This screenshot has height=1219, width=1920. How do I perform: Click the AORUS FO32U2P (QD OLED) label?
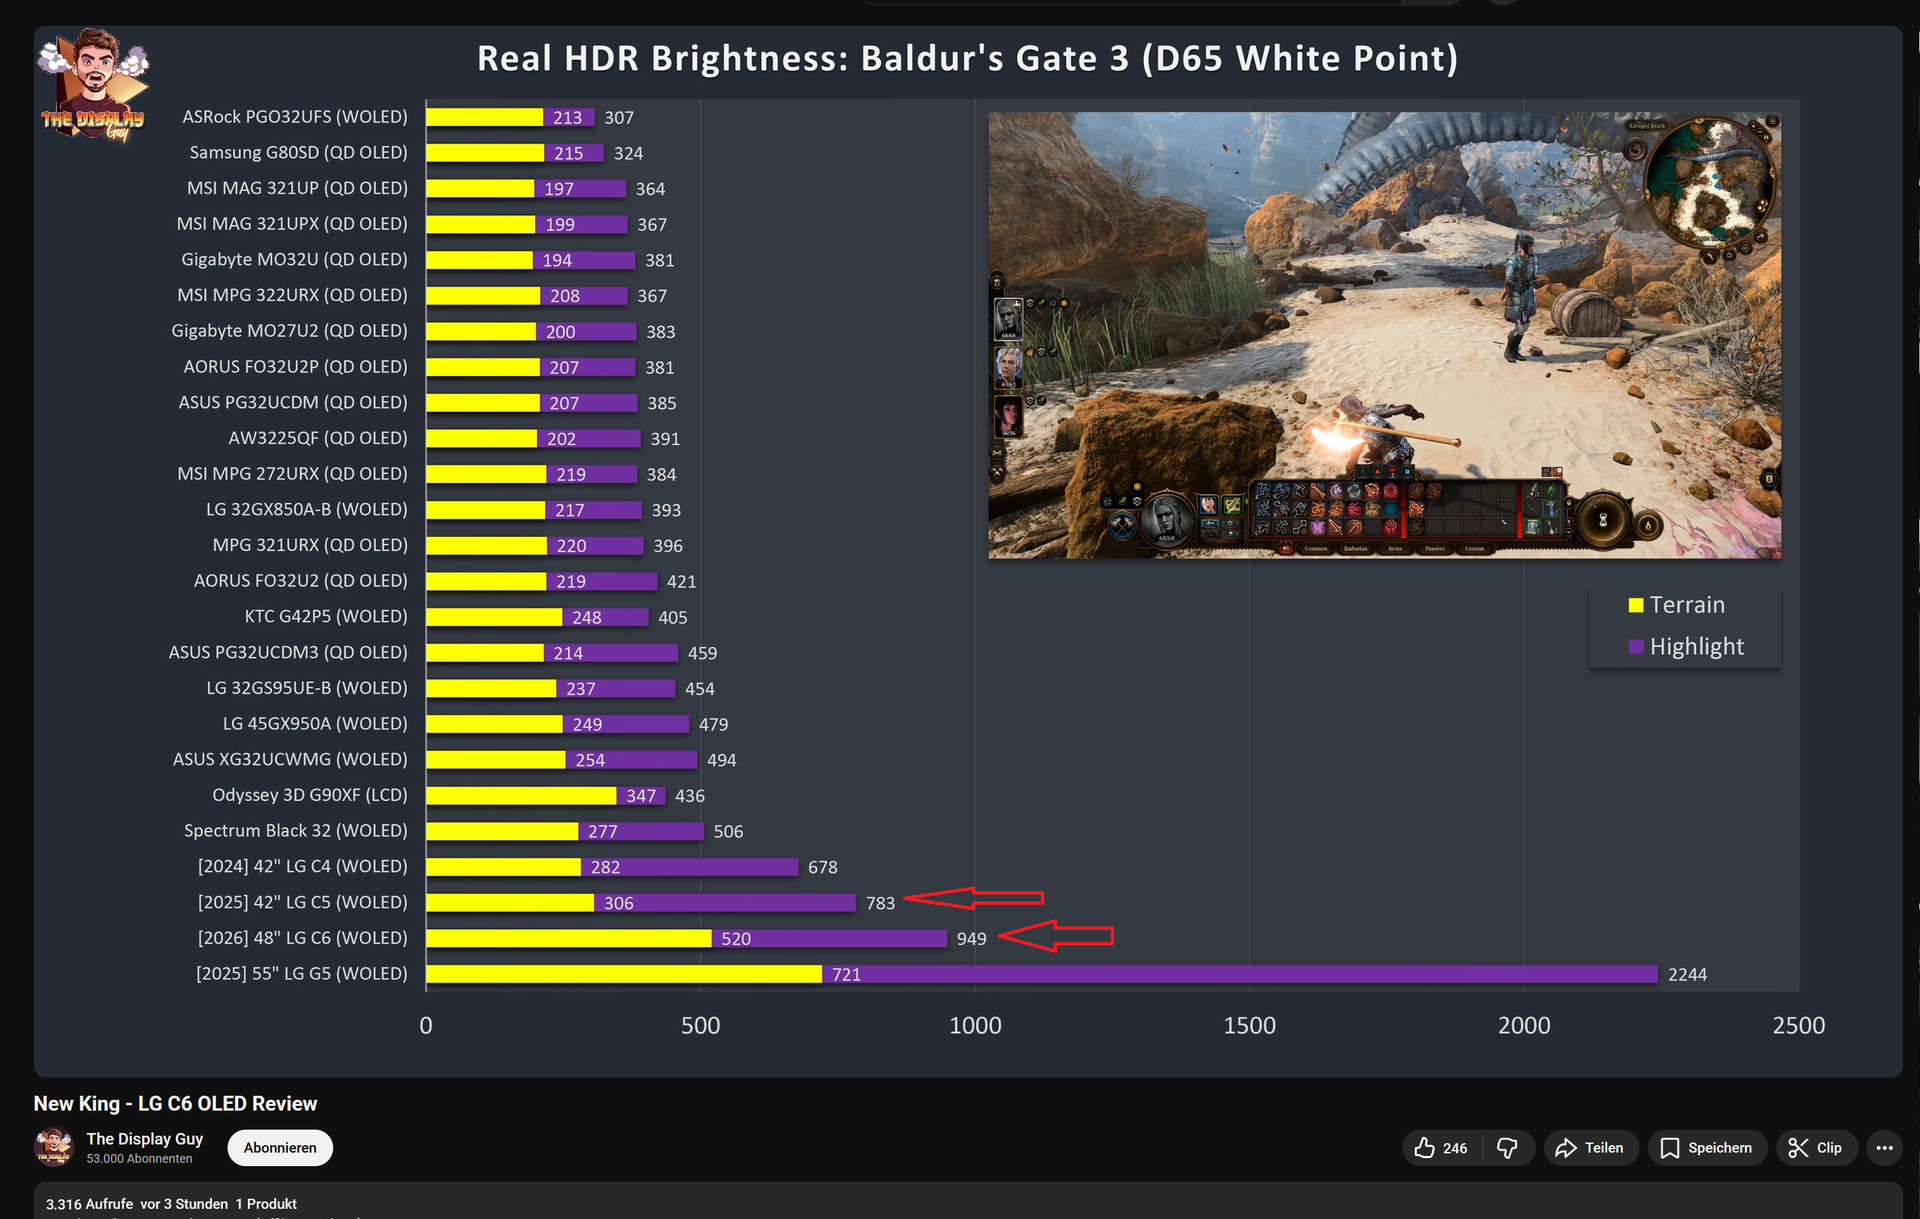tap(295, 367)
